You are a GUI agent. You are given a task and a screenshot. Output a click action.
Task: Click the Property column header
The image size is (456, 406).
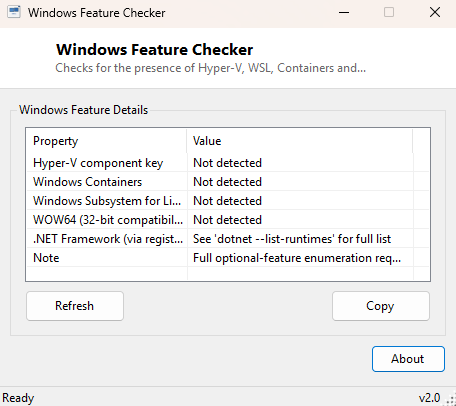pyautogui.click(x=107, y=141)
